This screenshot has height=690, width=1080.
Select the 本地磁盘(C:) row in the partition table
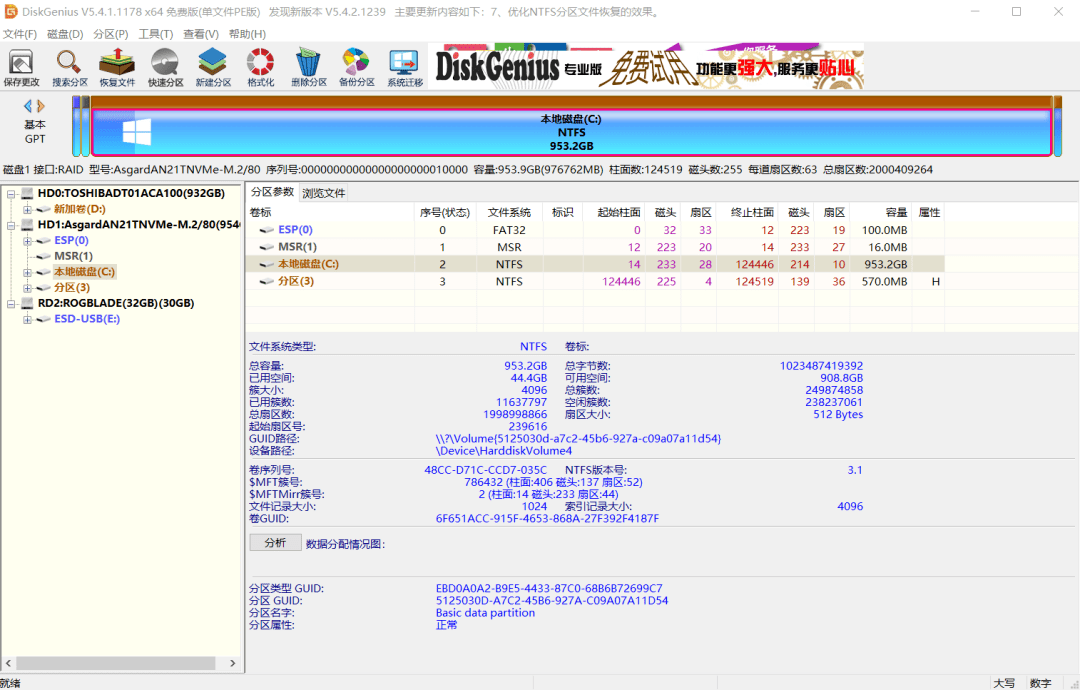(x=594, y=264)
